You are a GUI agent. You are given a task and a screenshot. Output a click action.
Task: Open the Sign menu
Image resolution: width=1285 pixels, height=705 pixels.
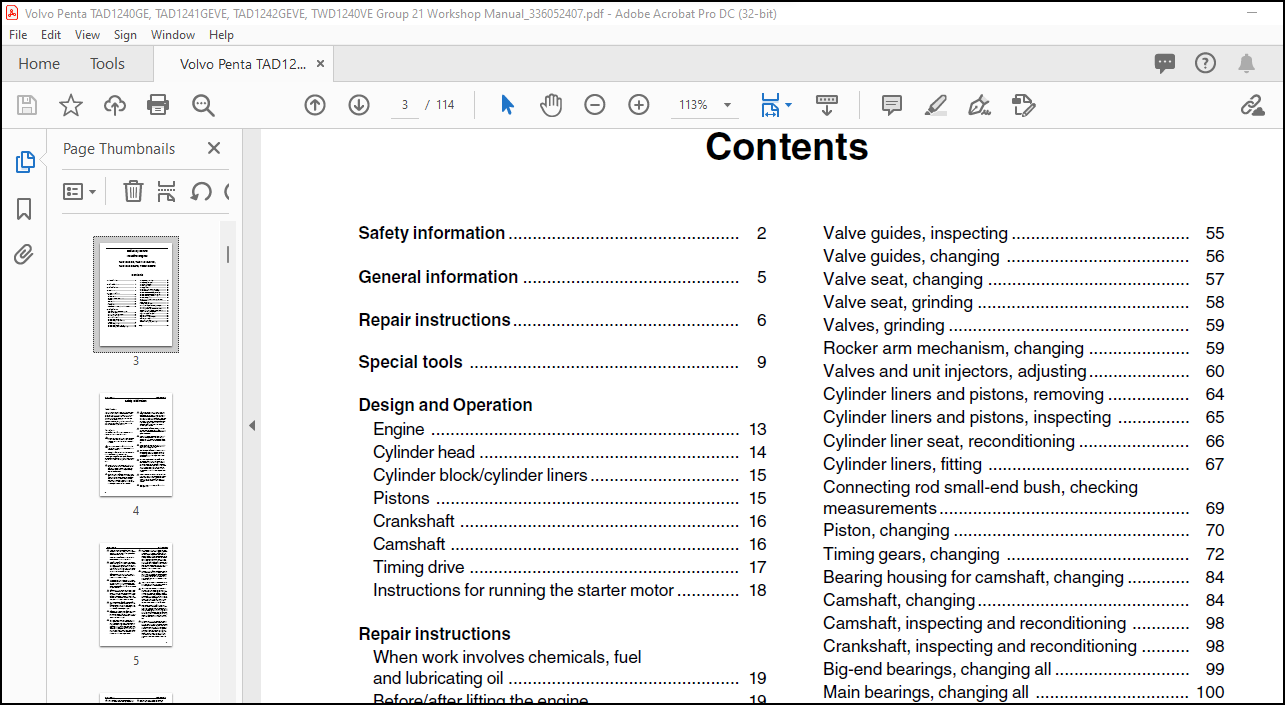(x=125, y=34)
